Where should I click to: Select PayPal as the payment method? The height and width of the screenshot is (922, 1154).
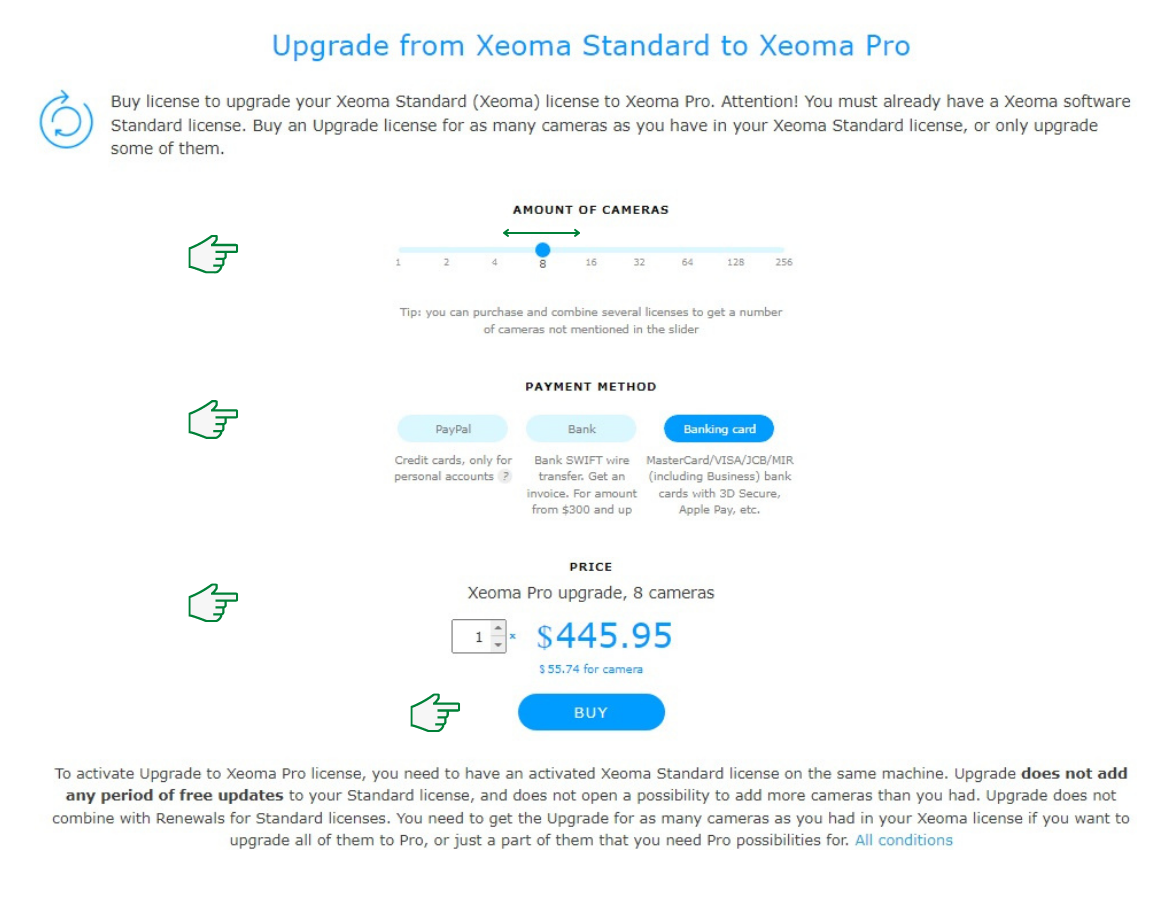pyautogui.click(x=453, y=428)
